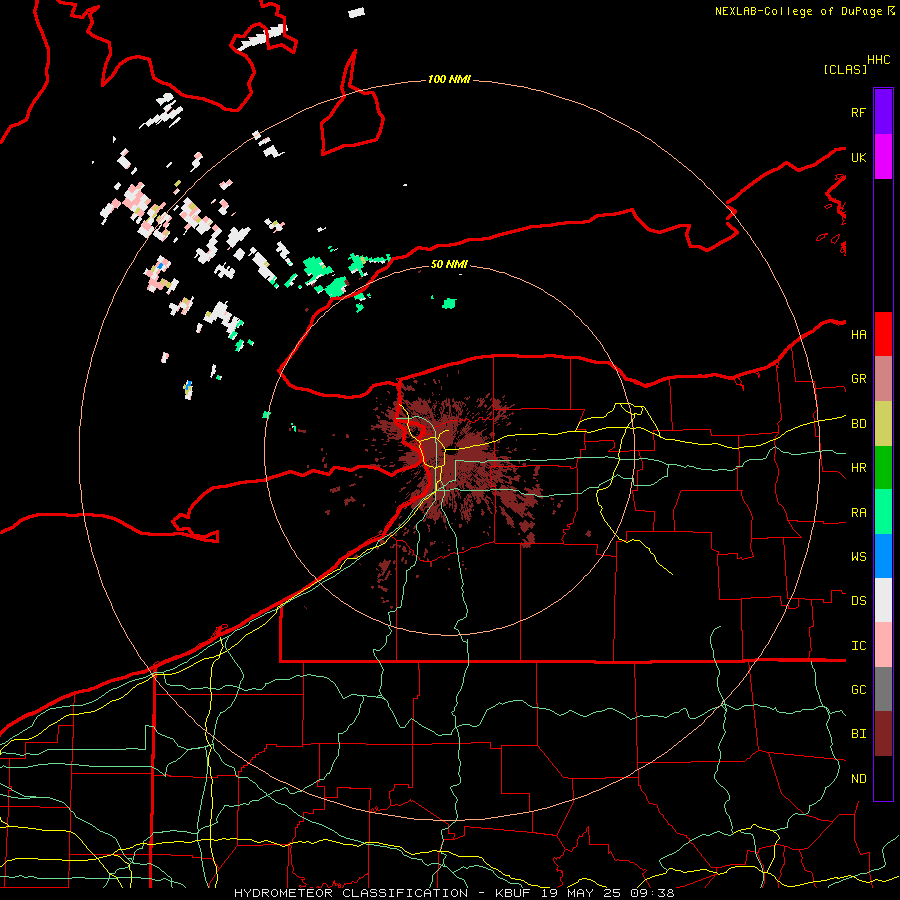Click the DS legend label
This screenshot has width=900, height=900.
tap(858, 601)
